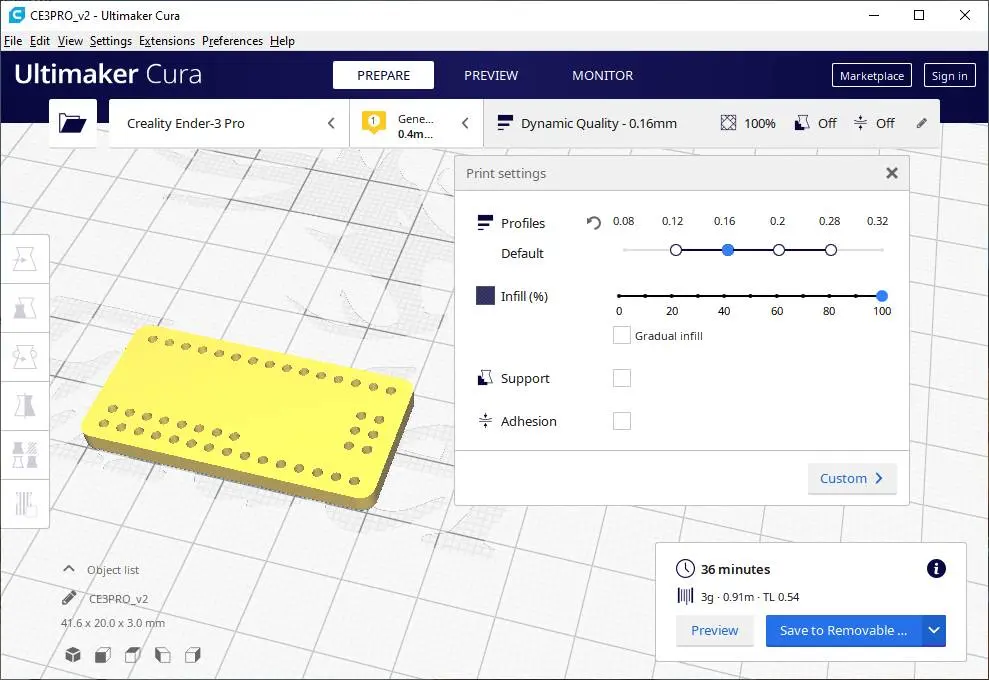Image resolution: width=989 pixels, height=680 pixels.
Task: Click the support Off icon in summary bar
Action: 802,122
